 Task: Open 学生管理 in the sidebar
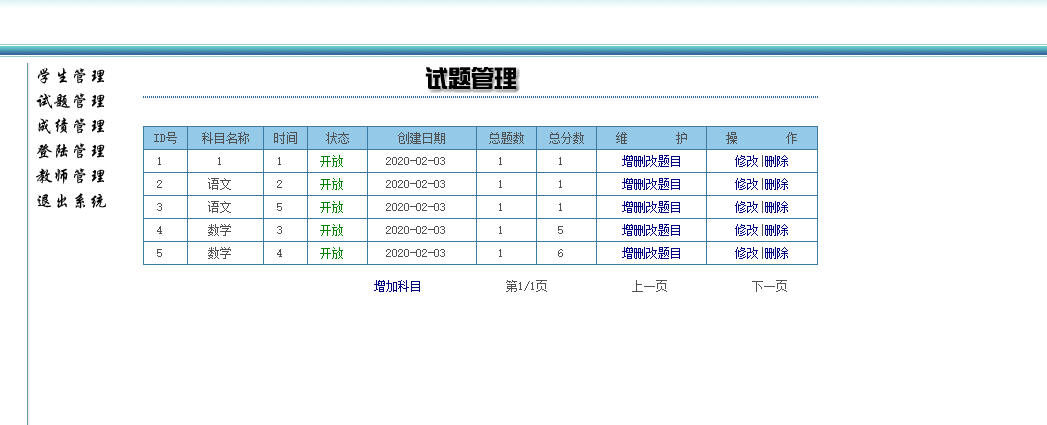(x=71, y=77)
